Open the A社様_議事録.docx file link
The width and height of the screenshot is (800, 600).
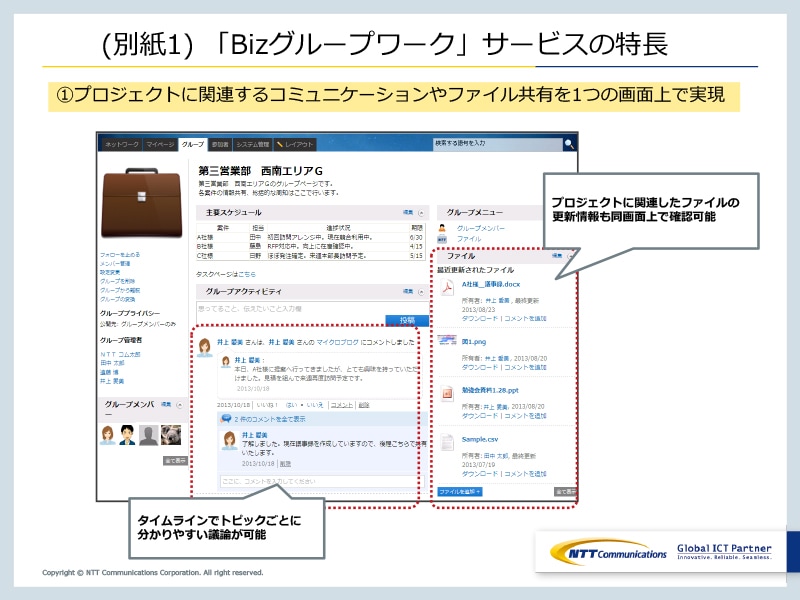coord(491,284)
